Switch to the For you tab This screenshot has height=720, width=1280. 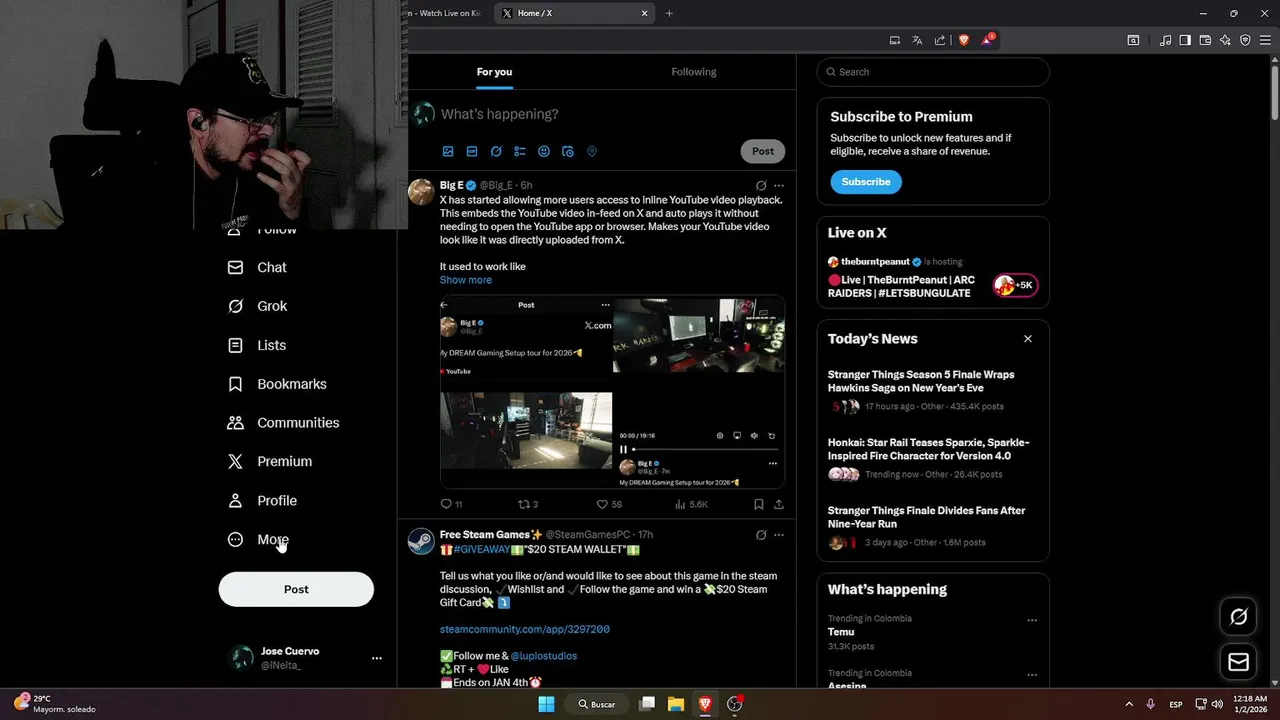tap(494, 72)
